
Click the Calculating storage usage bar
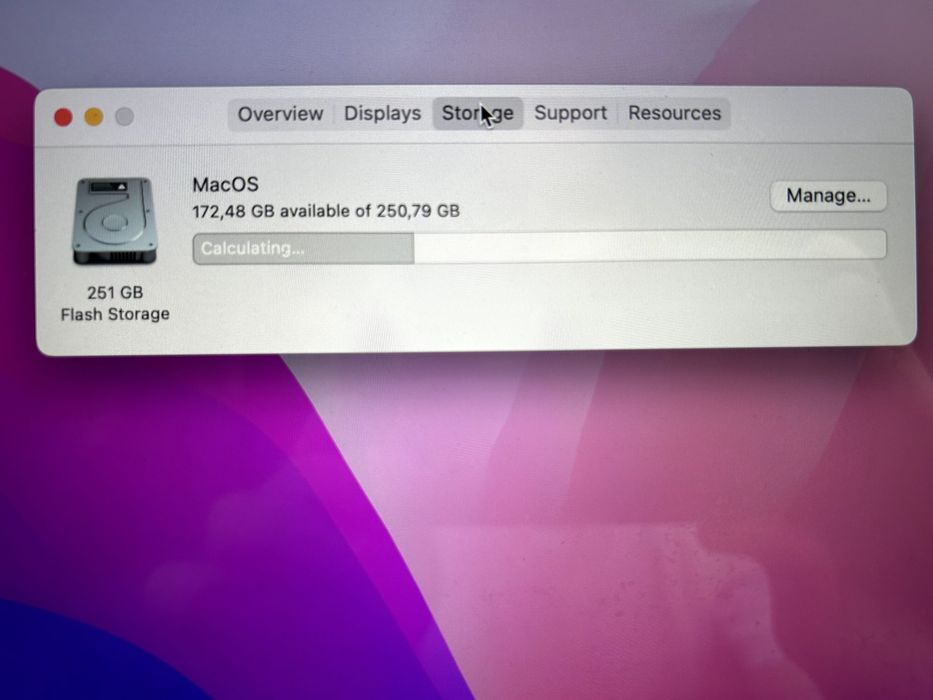pos(539,248)
